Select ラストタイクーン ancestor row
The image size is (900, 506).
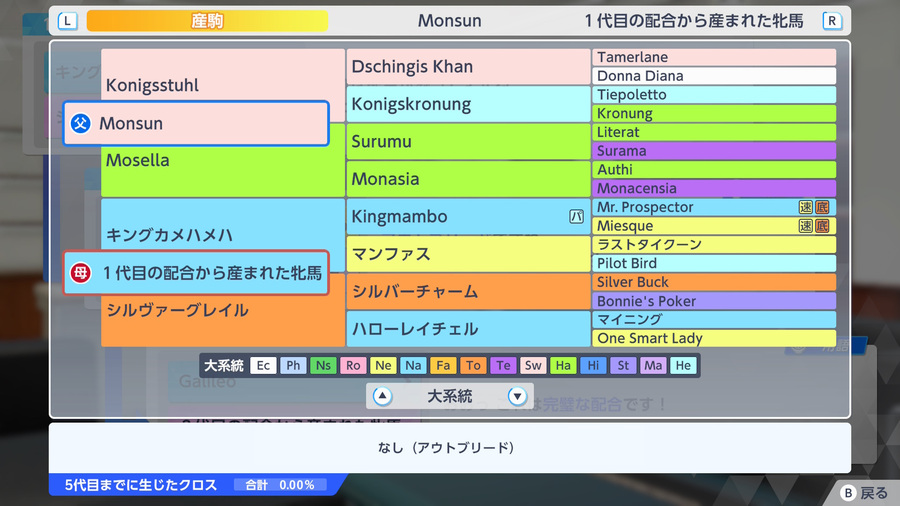(x=714, y=244)
